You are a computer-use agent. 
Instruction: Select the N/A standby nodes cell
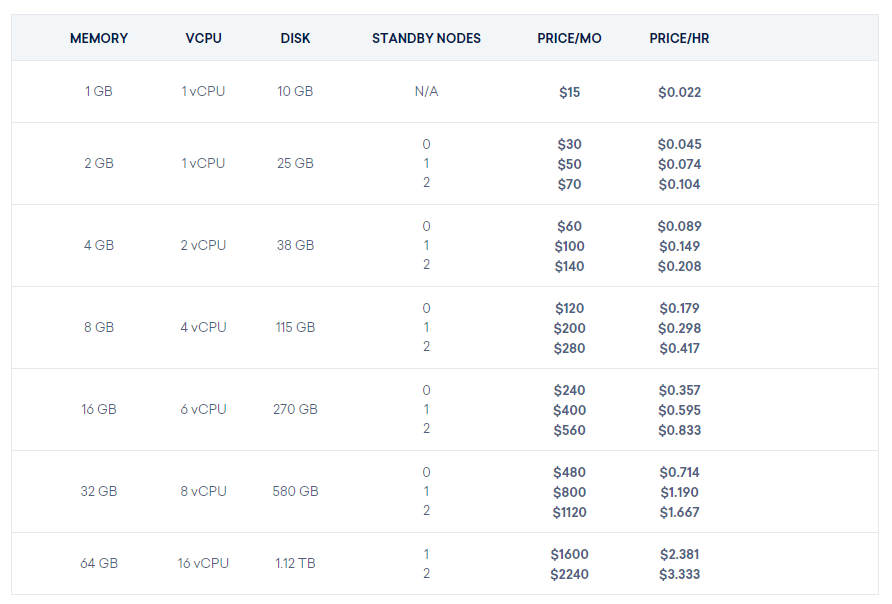click(x=426, y=92)
